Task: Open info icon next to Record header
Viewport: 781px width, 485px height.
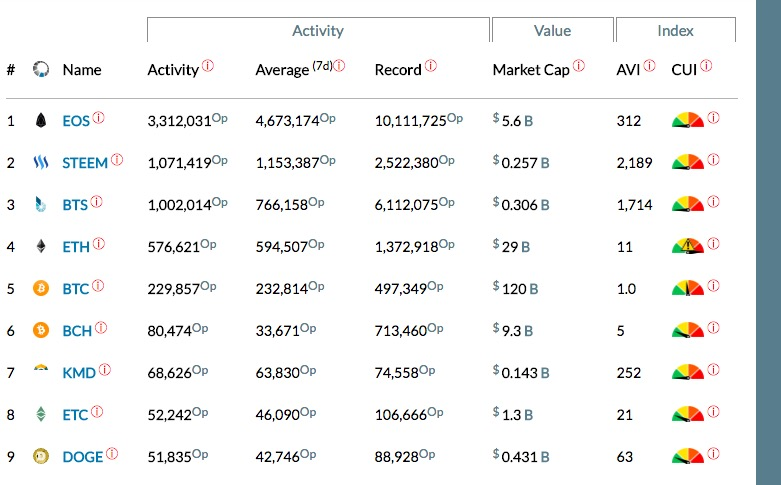Action: coord(431,66)
